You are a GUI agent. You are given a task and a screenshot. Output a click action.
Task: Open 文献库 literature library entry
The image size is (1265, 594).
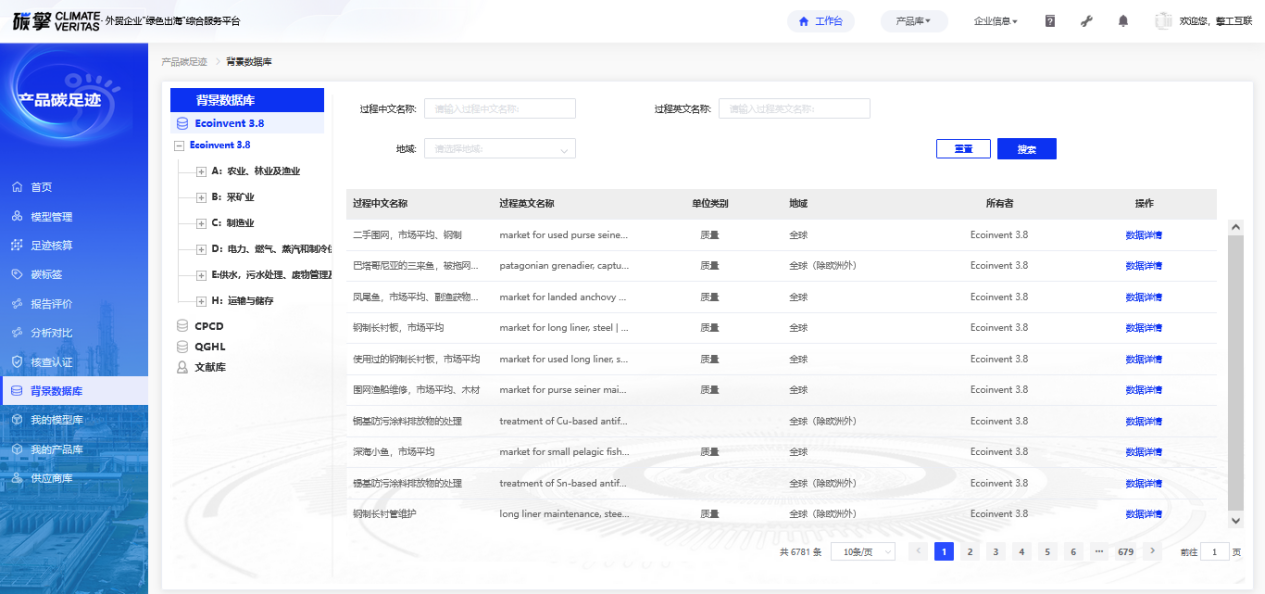point(209,367)
